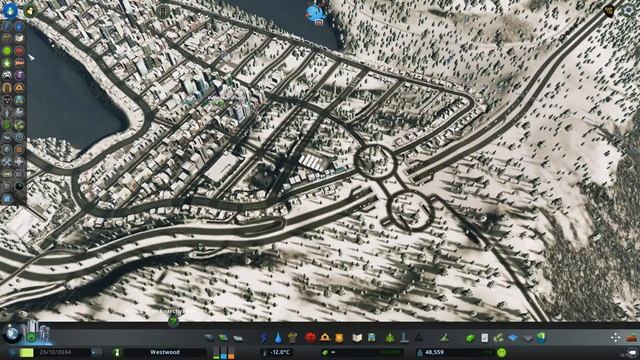Show the Levels info view green star
The width and height of the screenshot is (640, 360).
coord(7,63)
